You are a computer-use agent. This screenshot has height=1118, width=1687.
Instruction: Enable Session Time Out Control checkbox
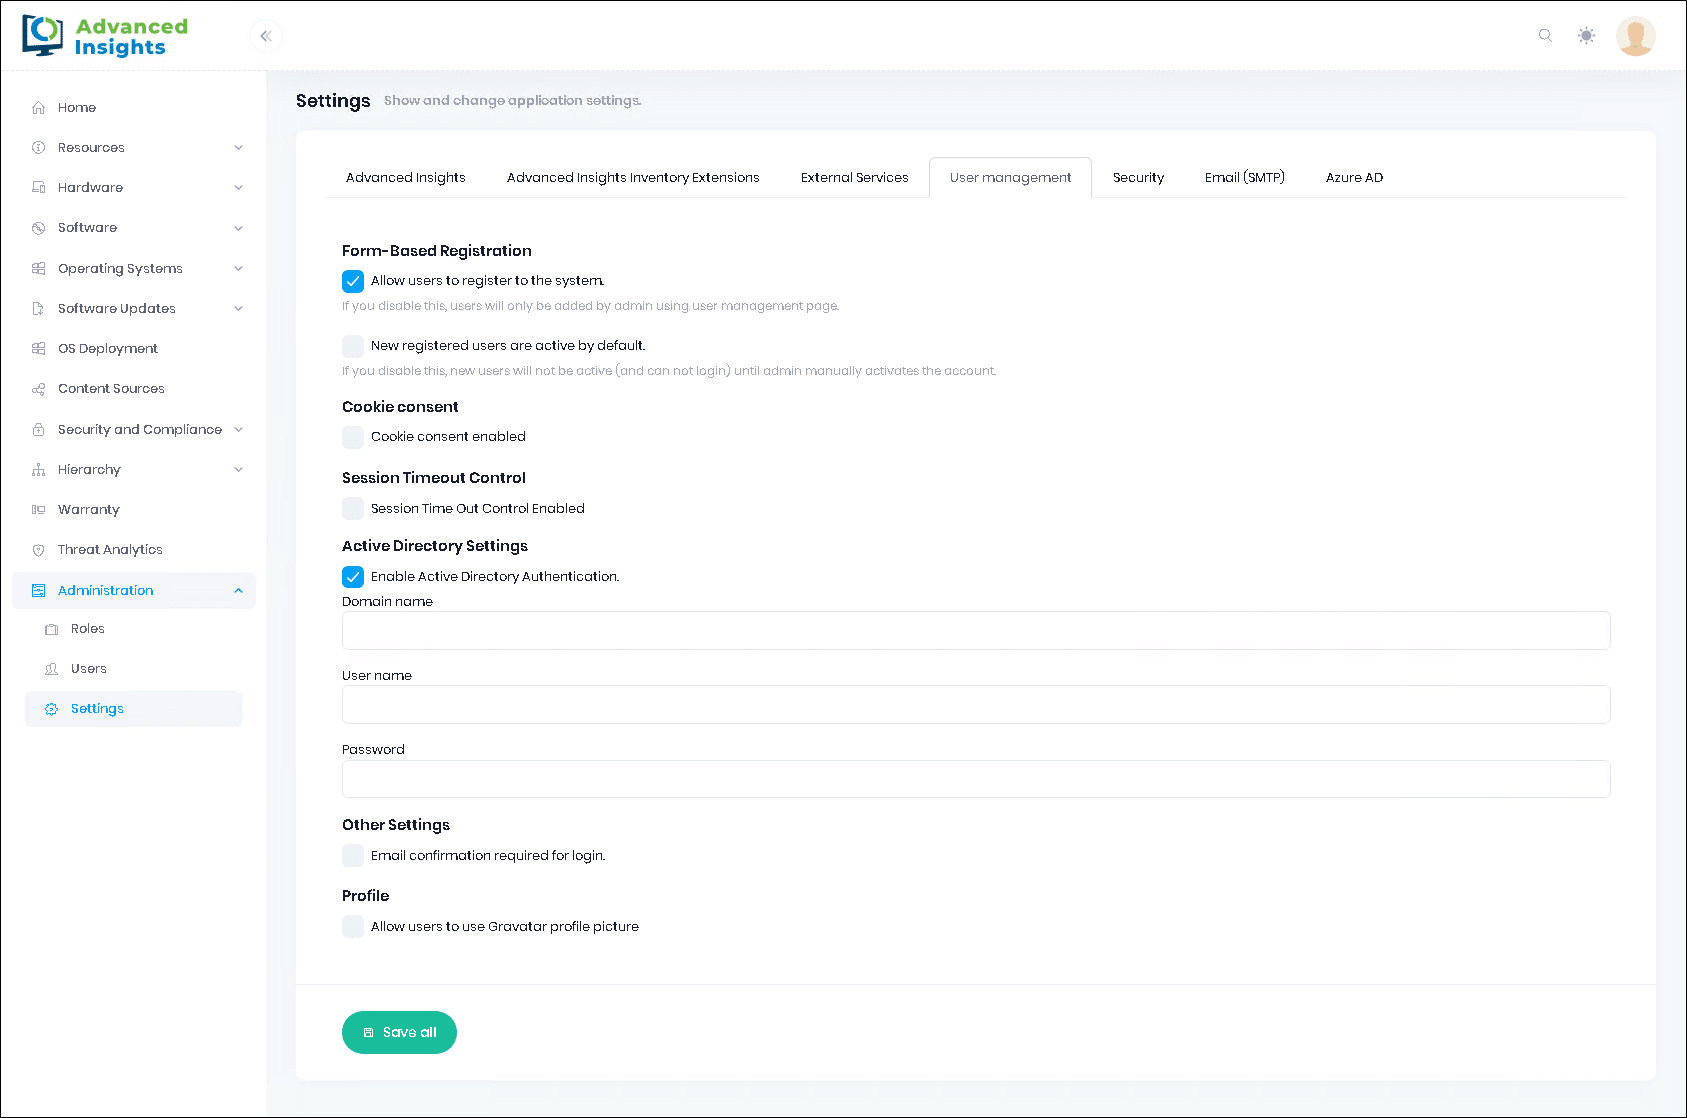pyautogui.click(x=353, y=509)
